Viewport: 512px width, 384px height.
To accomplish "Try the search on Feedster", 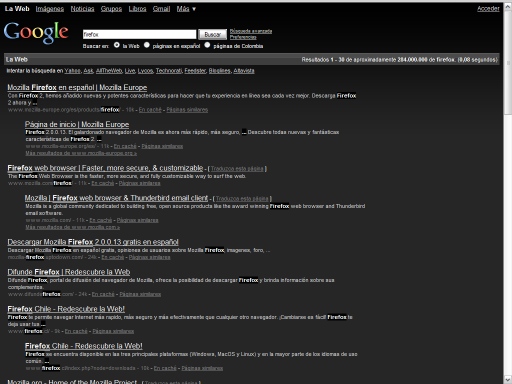I will [195, 71].
